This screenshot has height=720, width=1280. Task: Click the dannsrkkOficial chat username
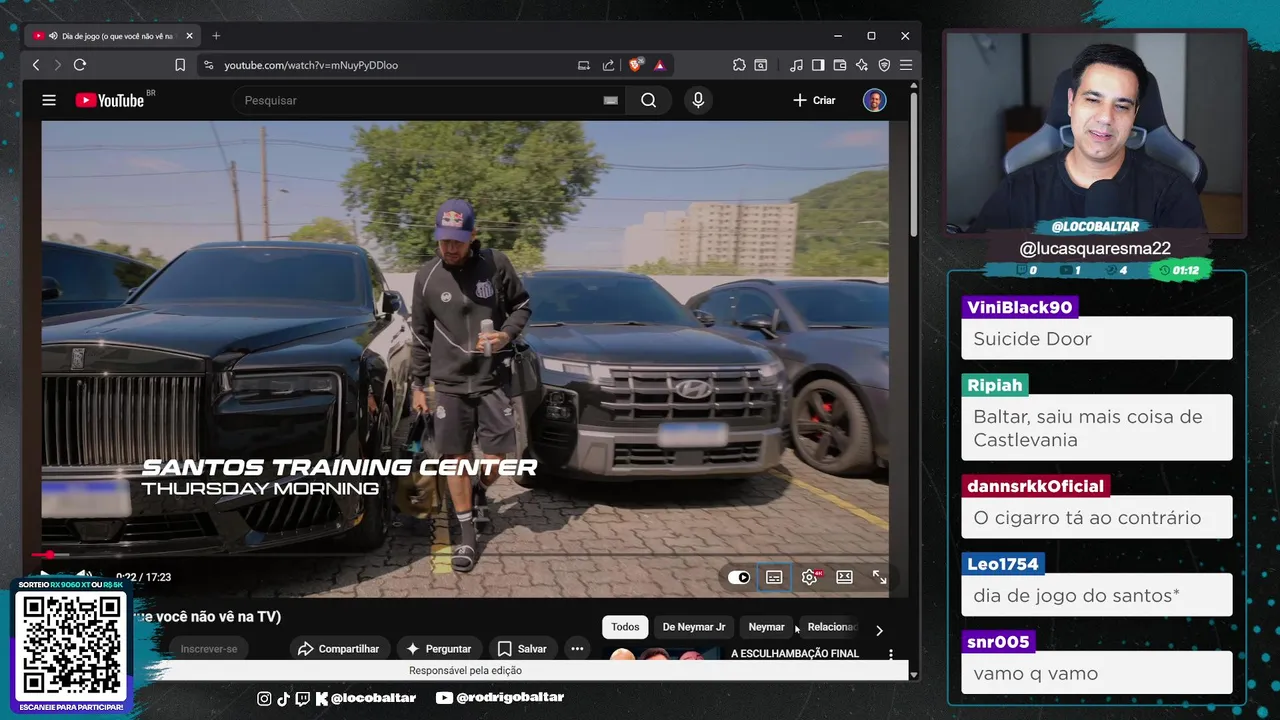tap(1035, 486)
